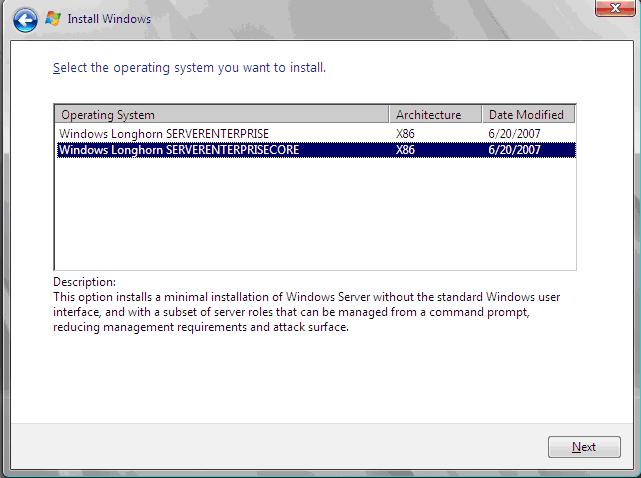The width and height of the screenshot is (641, 478).
Task: Click the Date Modified column header
Action: click(527, 114)
